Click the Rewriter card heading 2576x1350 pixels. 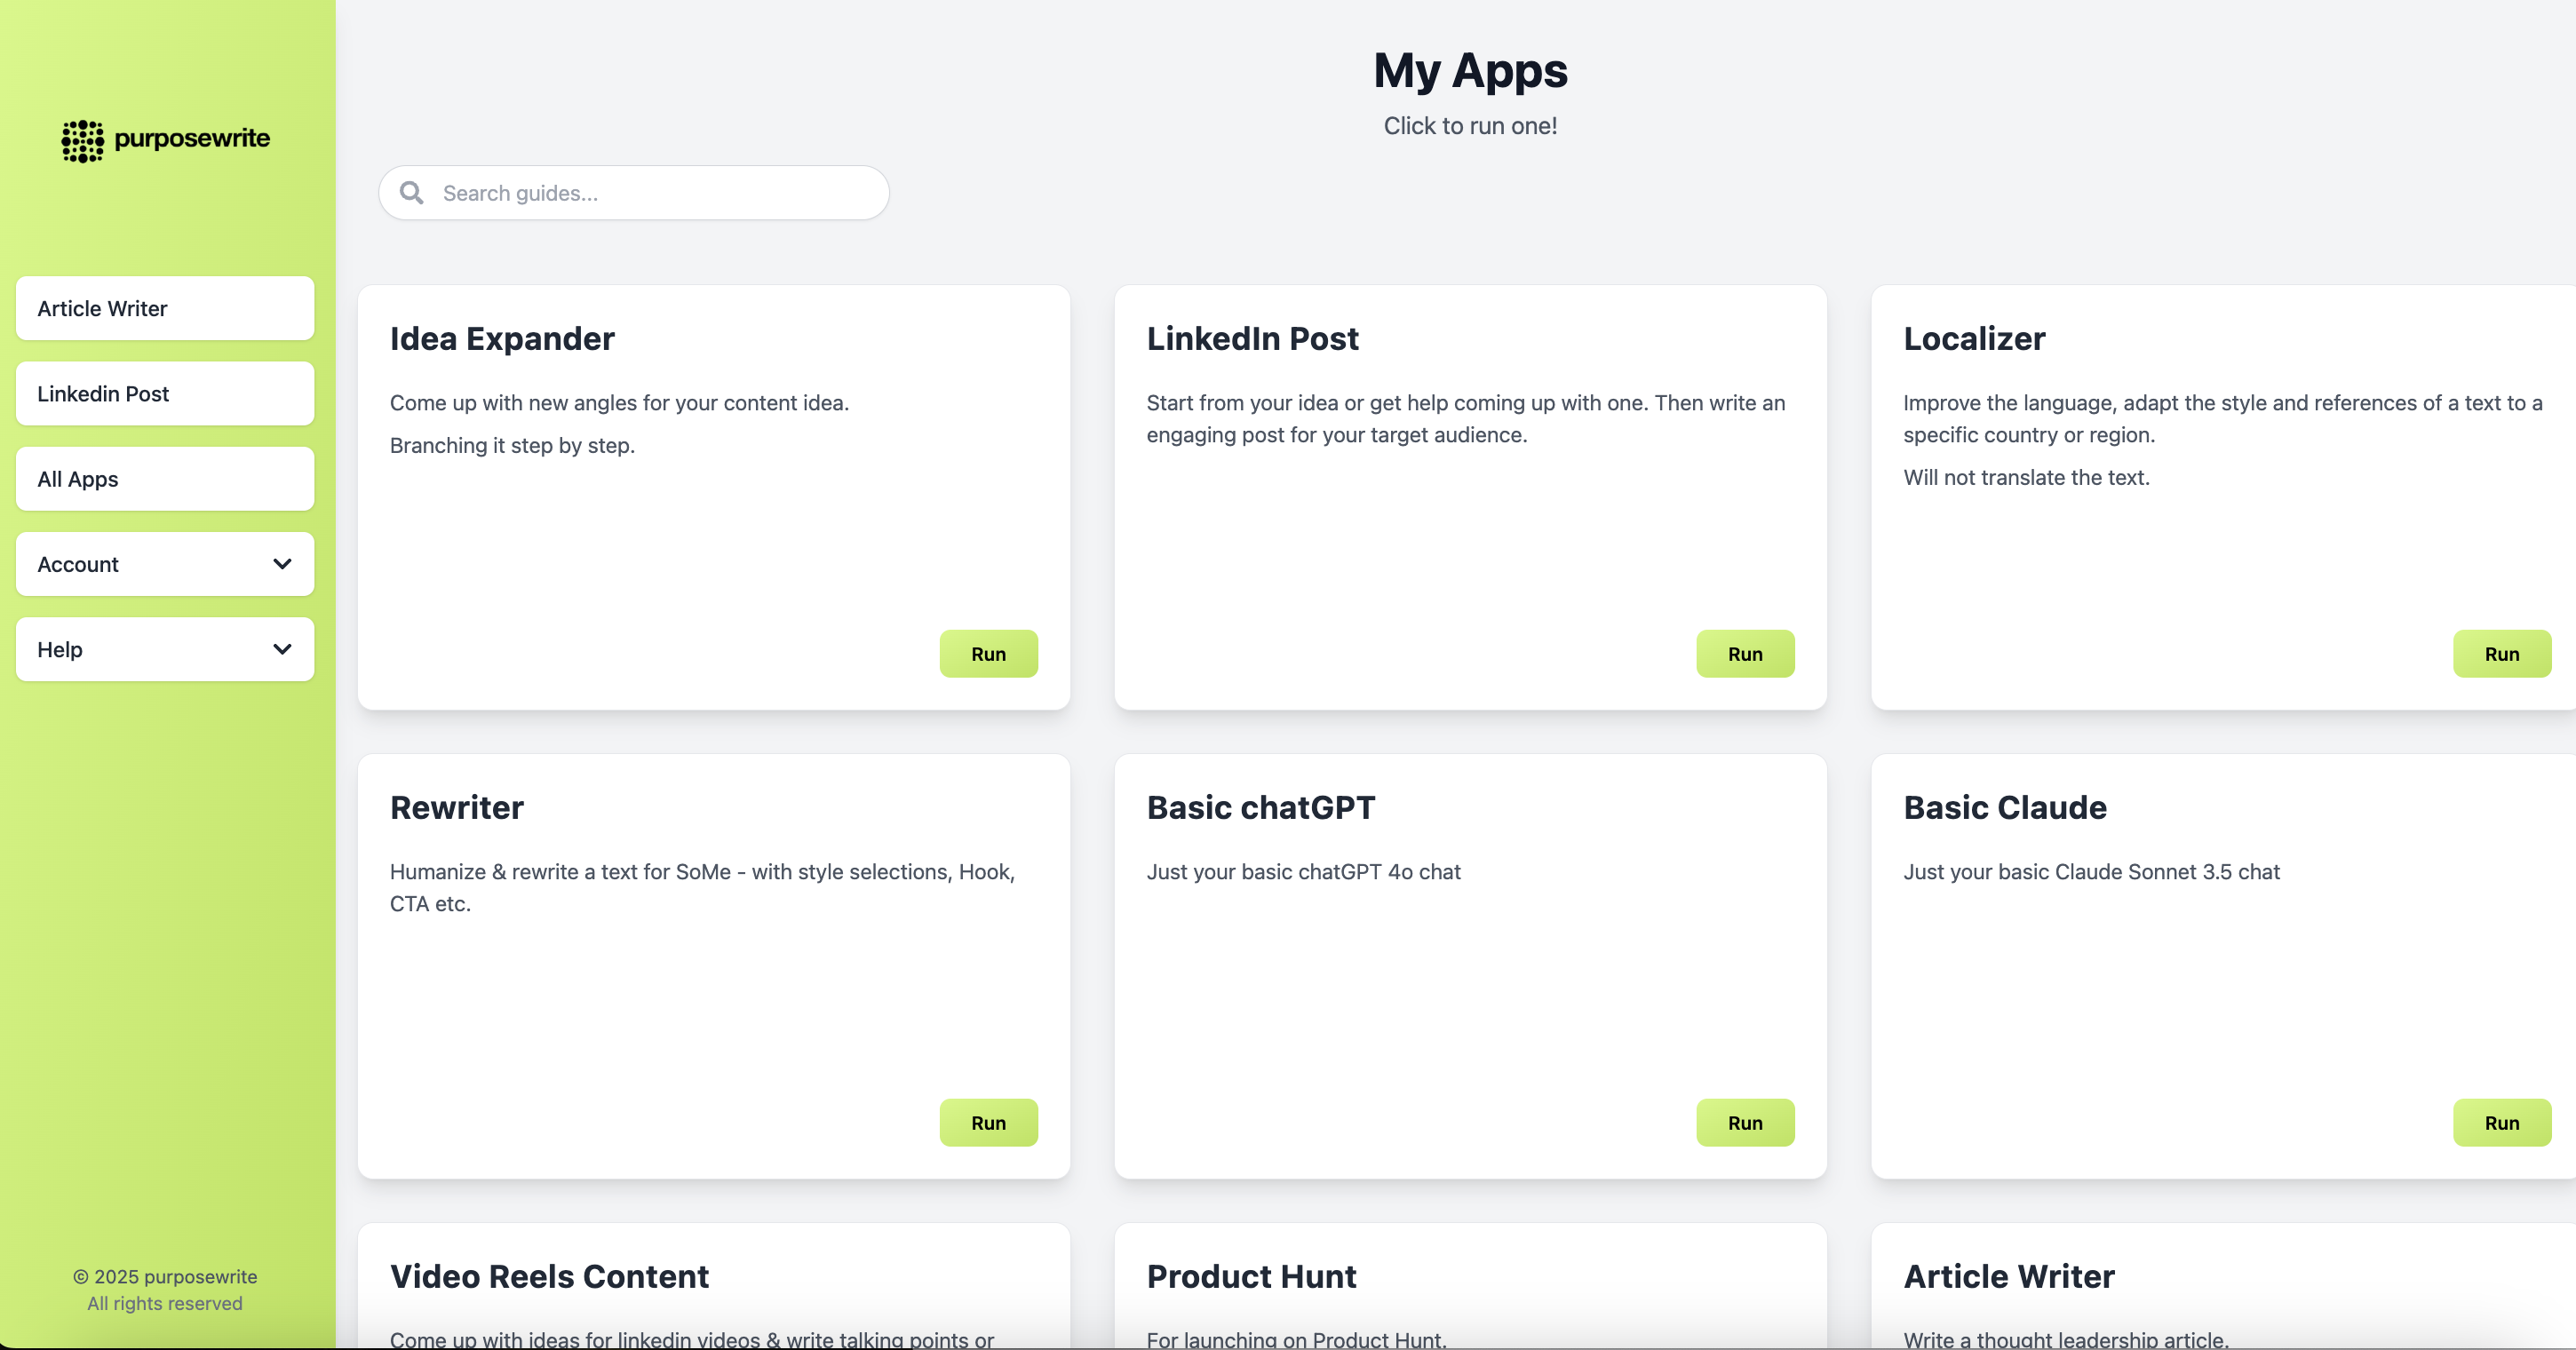[x=457, y=808]
